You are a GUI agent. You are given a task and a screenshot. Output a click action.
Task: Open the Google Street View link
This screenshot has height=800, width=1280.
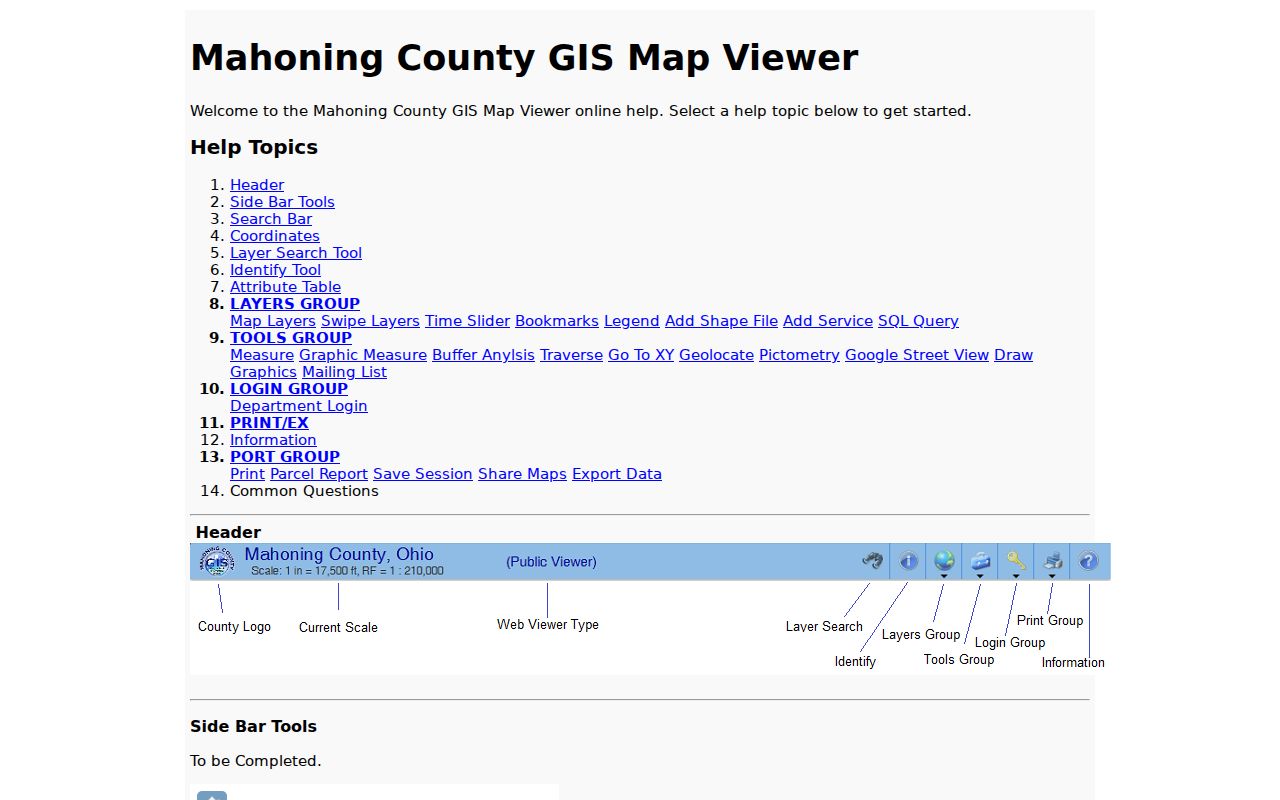(x=917, y=355)
